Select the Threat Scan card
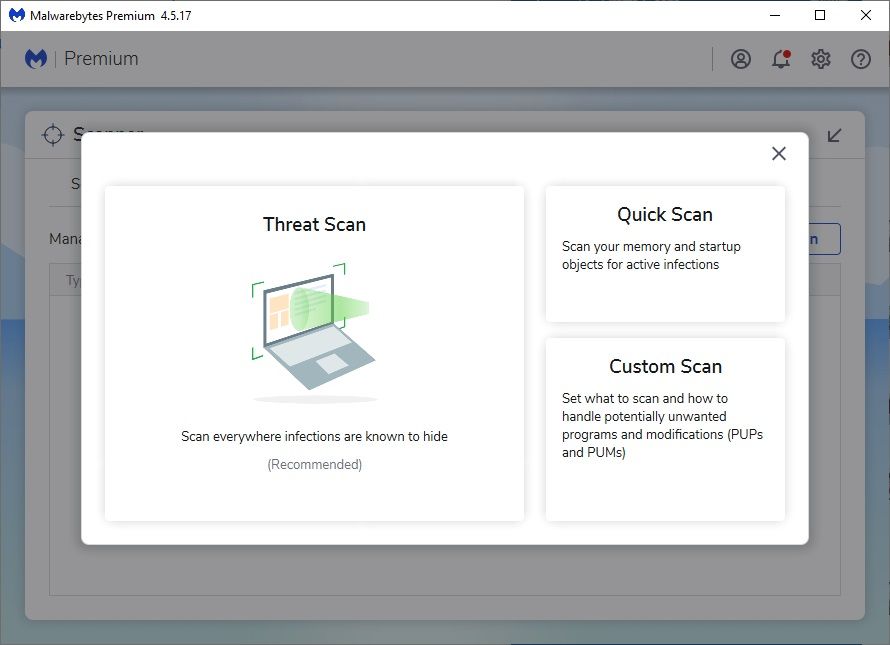The height and width of the screenshot is (645, 890). click(x=314, y=353)
